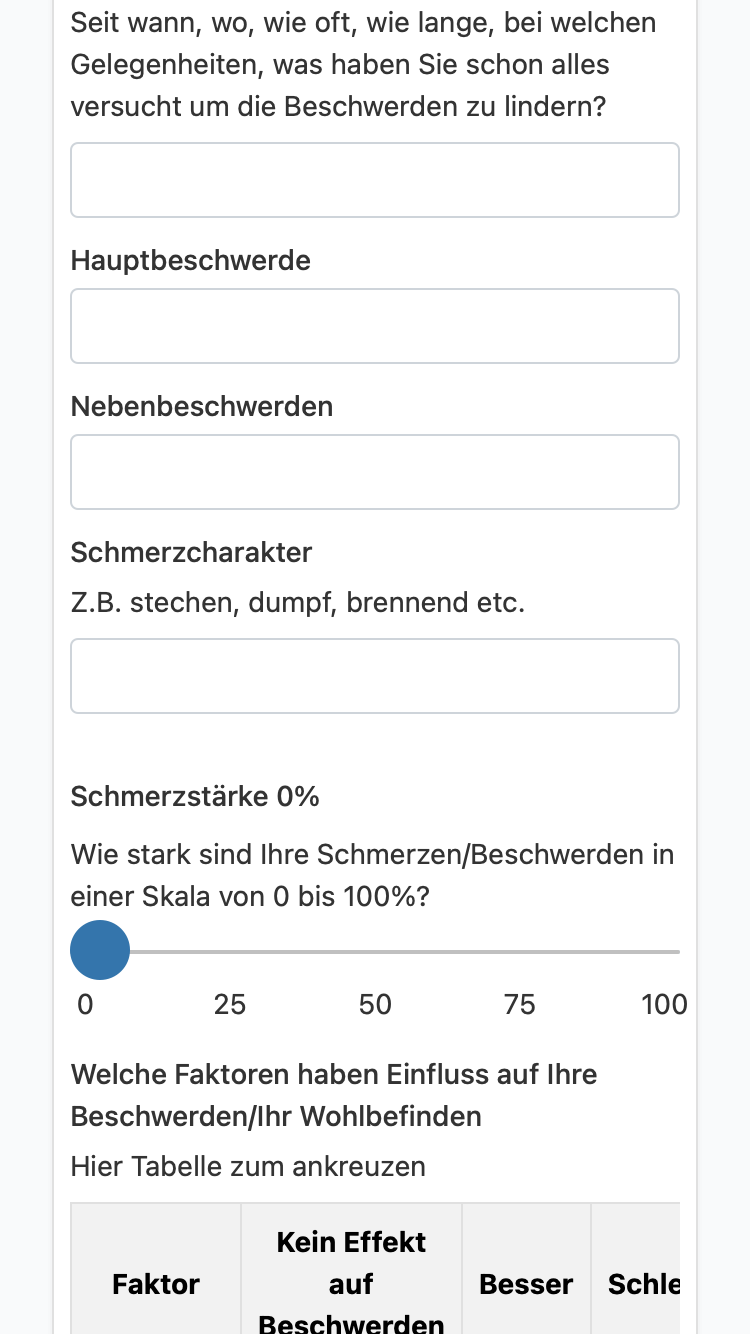Click the Hauptbeschwerde input box
750x1334 pixels.
[x=375, y=326]
